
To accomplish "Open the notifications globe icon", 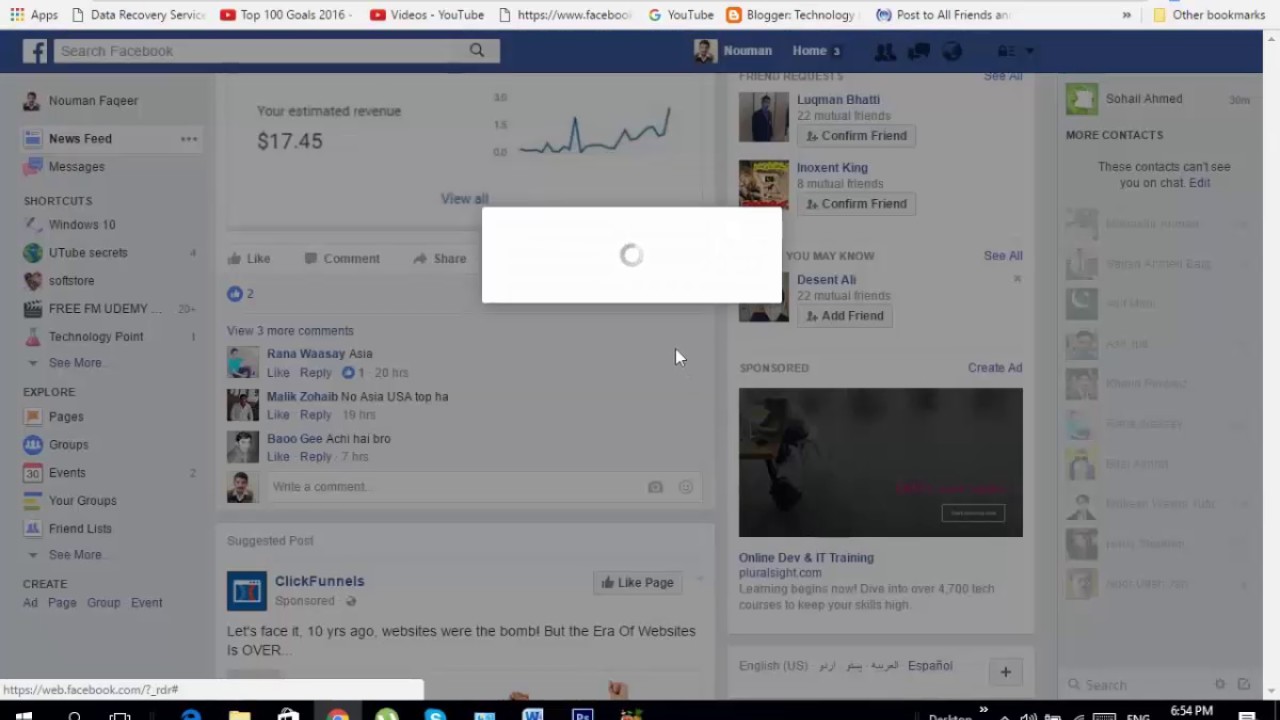I will 952,51.
